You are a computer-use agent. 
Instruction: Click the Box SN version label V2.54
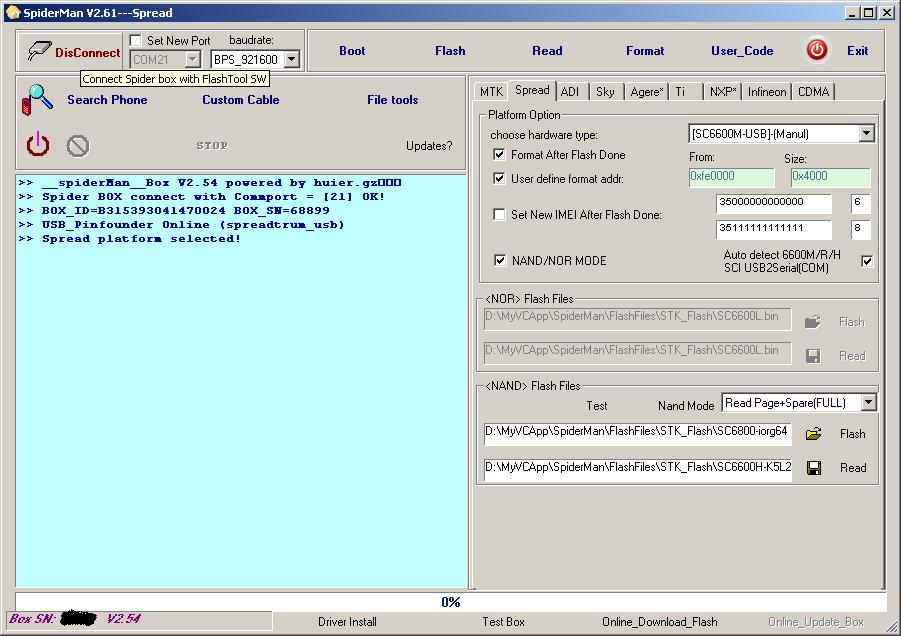tap(124, 619)
